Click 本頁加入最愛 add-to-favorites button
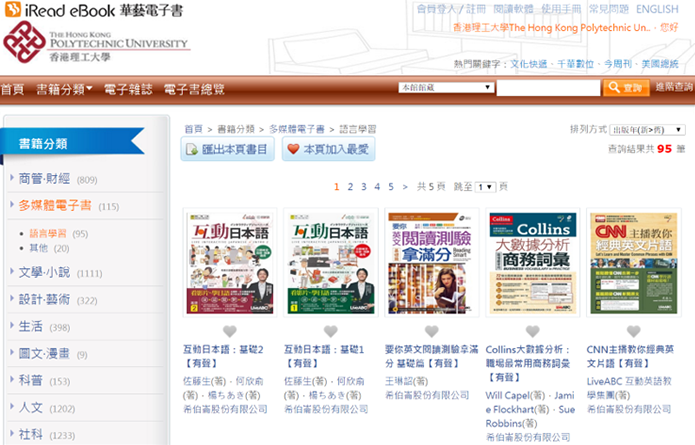 (x=328, y=149)
